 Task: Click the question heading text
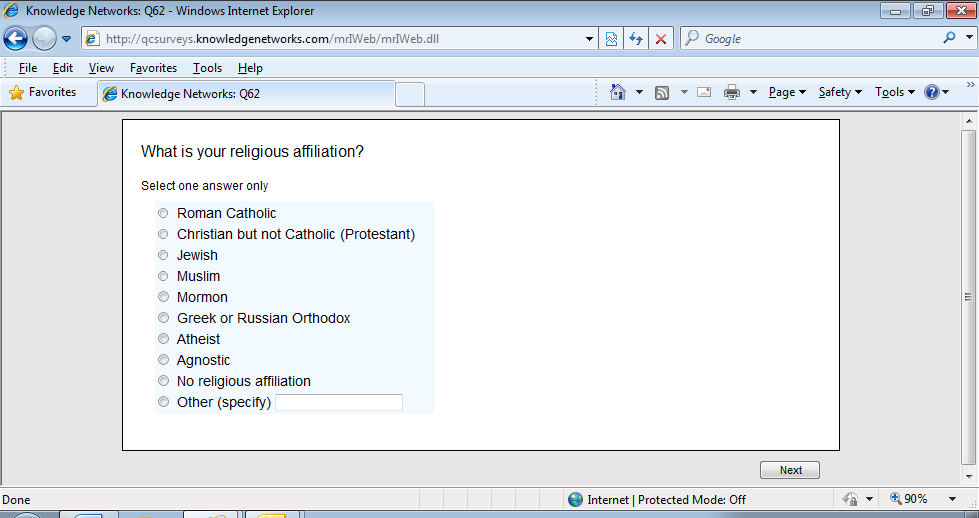pos(252,152)
